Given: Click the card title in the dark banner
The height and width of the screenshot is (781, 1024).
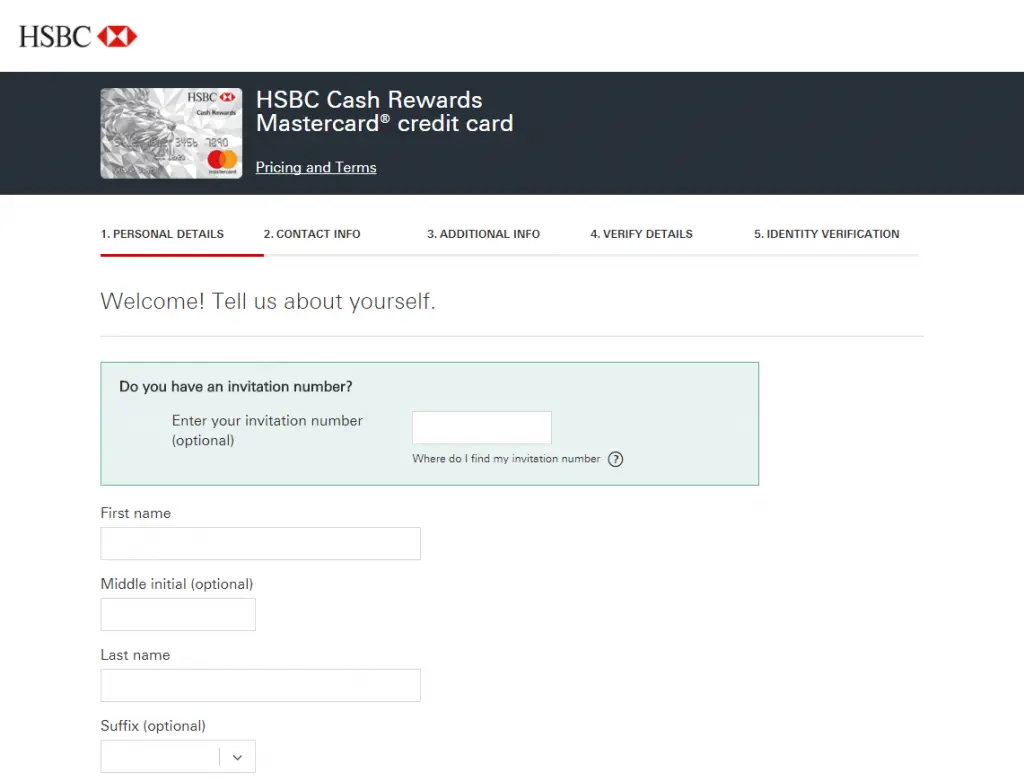Looking at the screenshot, I should coord(384,112).
